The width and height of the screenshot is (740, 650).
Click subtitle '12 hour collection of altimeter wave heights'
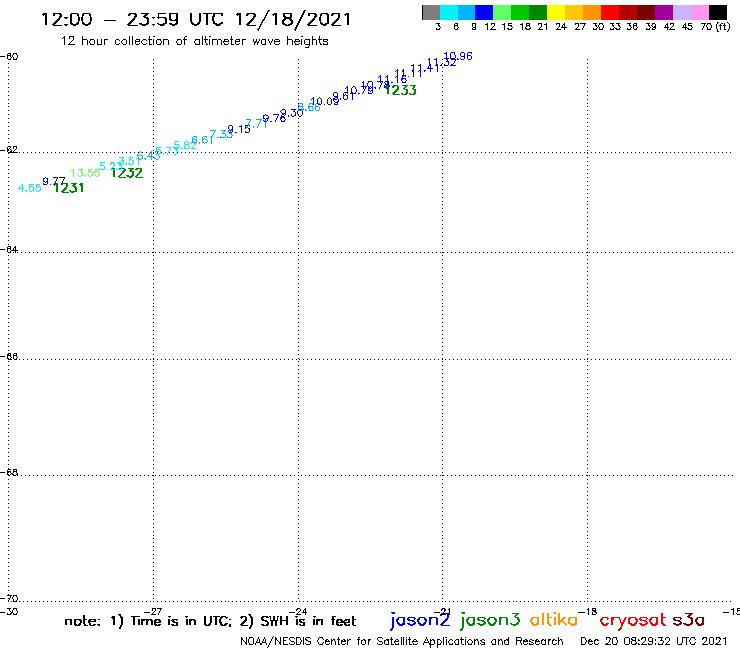click(194, 41)
